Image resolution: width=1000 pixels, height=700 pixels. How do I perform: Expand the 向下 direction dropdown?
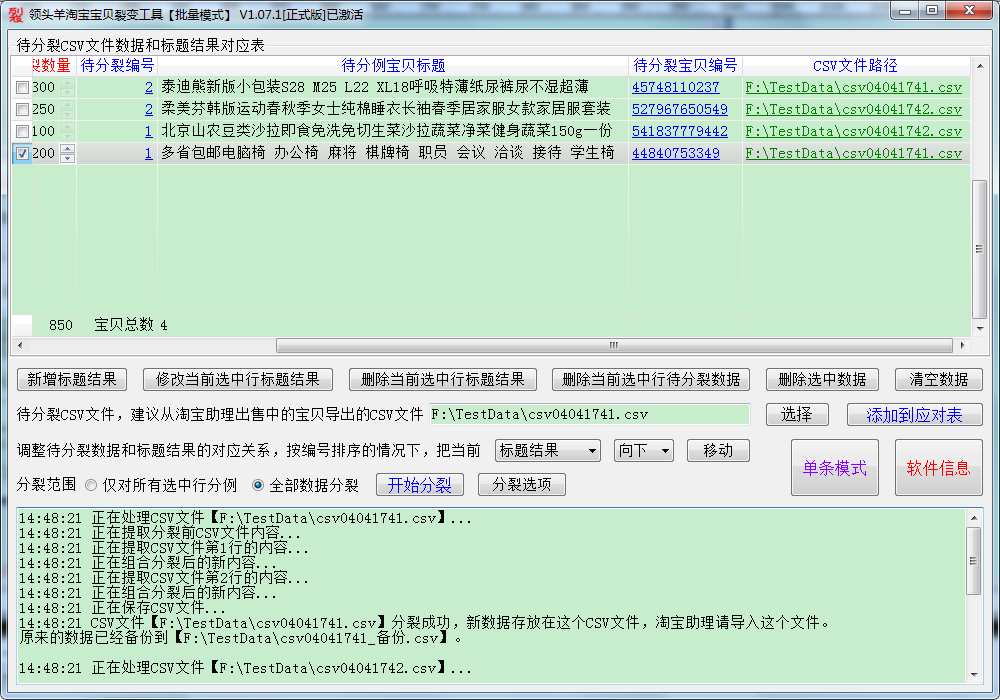pyautogui.click(x=643, y=451)
